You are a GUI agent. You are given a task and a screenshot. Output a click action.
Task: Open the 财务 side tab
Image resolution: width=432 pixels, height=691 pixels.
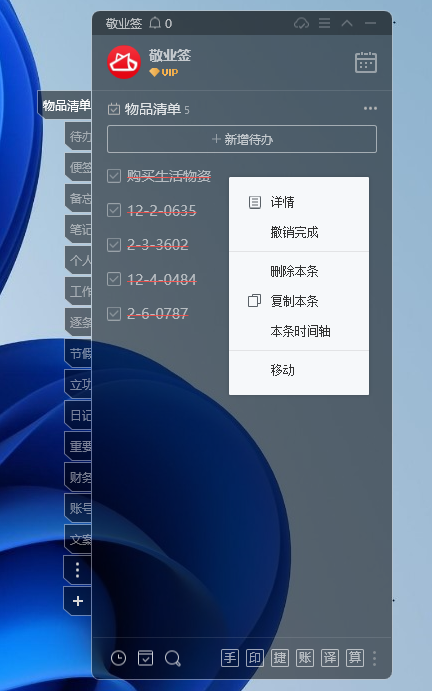[x=78, y=477]
